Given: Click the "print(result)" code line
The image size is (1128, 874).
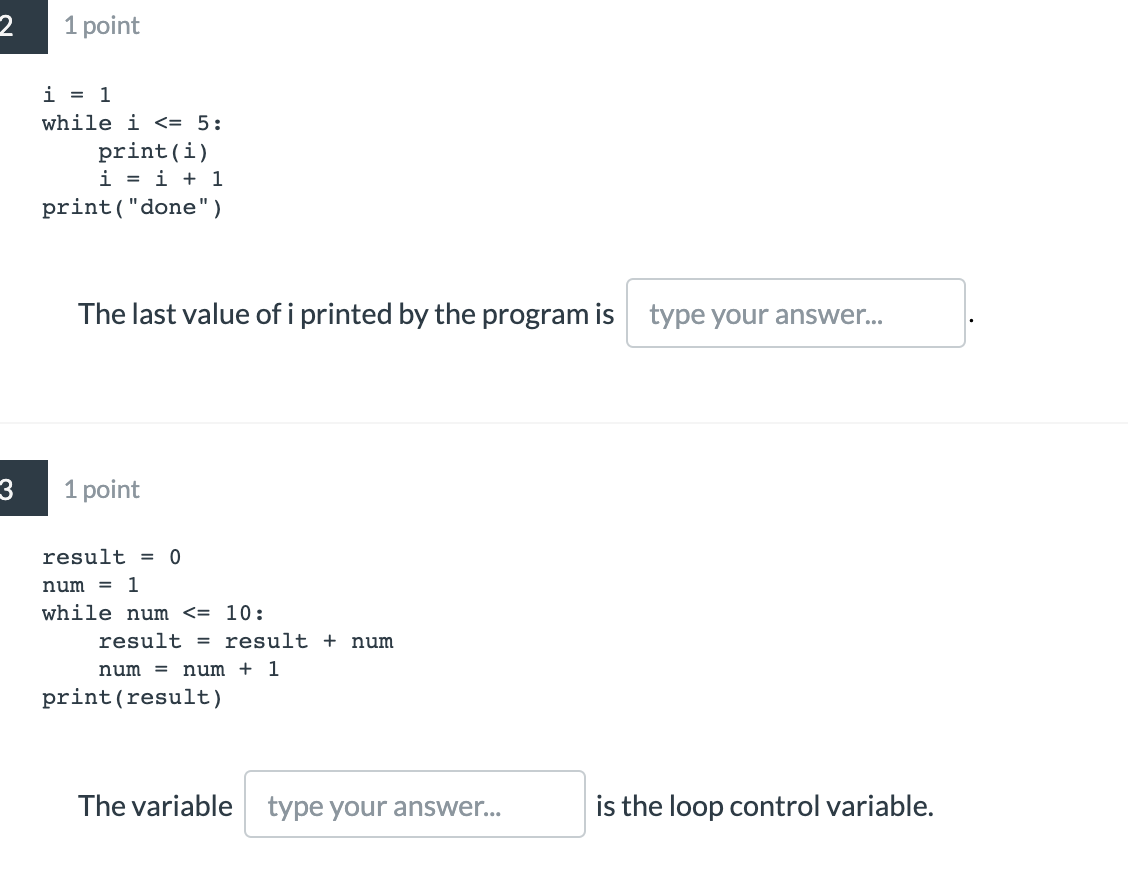Looking at the screenshot, I should (x=132, y=697).
